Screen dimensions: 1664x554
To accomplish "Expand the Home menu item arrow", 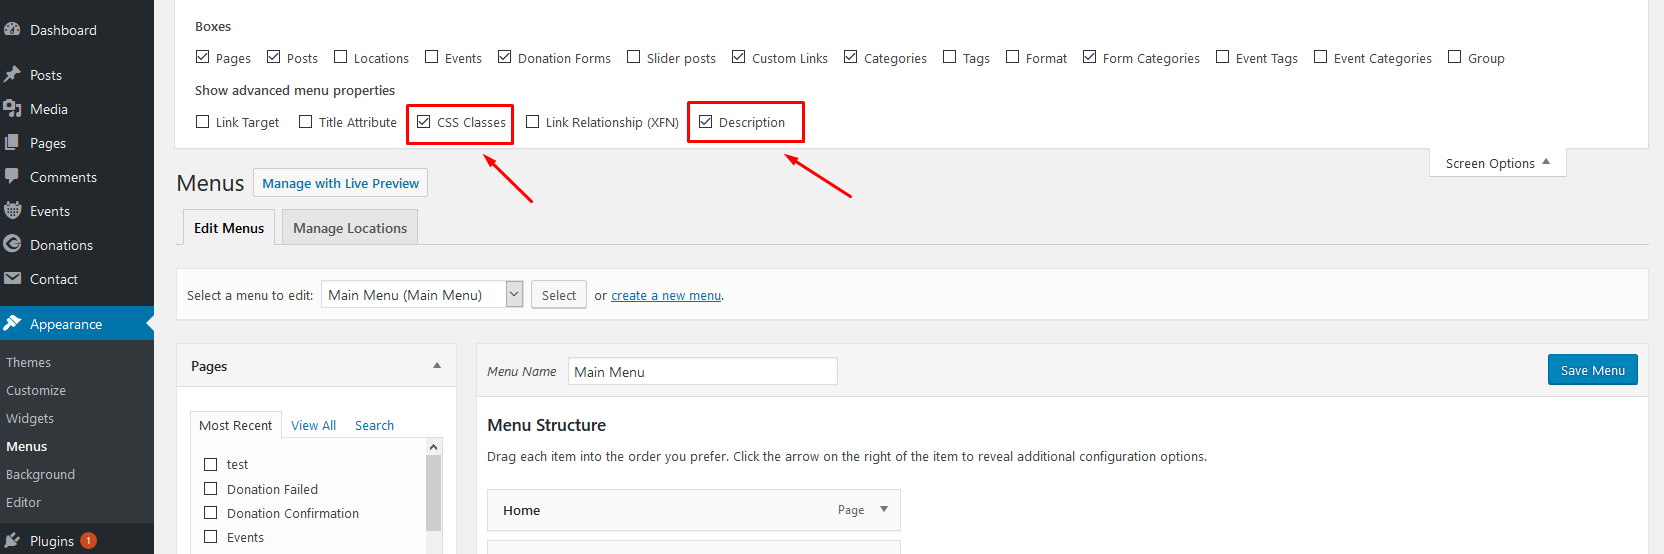I will tap(883, 510).
